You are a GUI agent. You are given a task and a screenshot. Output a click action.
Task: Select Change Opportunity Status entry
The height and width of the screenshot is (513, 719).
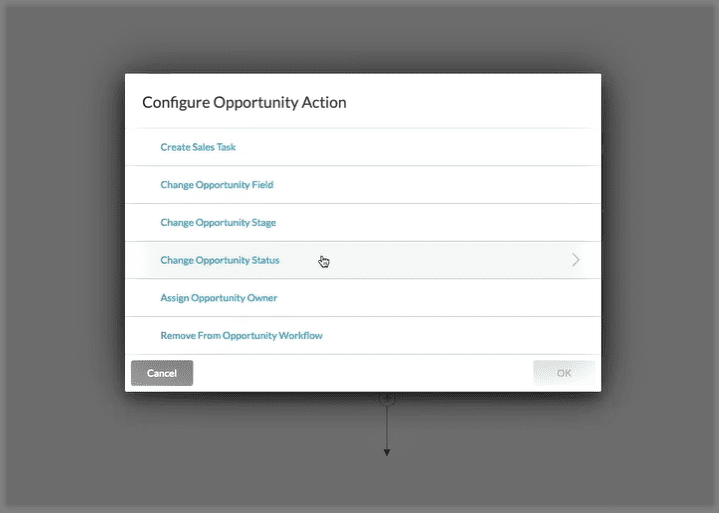click(220, 260)
